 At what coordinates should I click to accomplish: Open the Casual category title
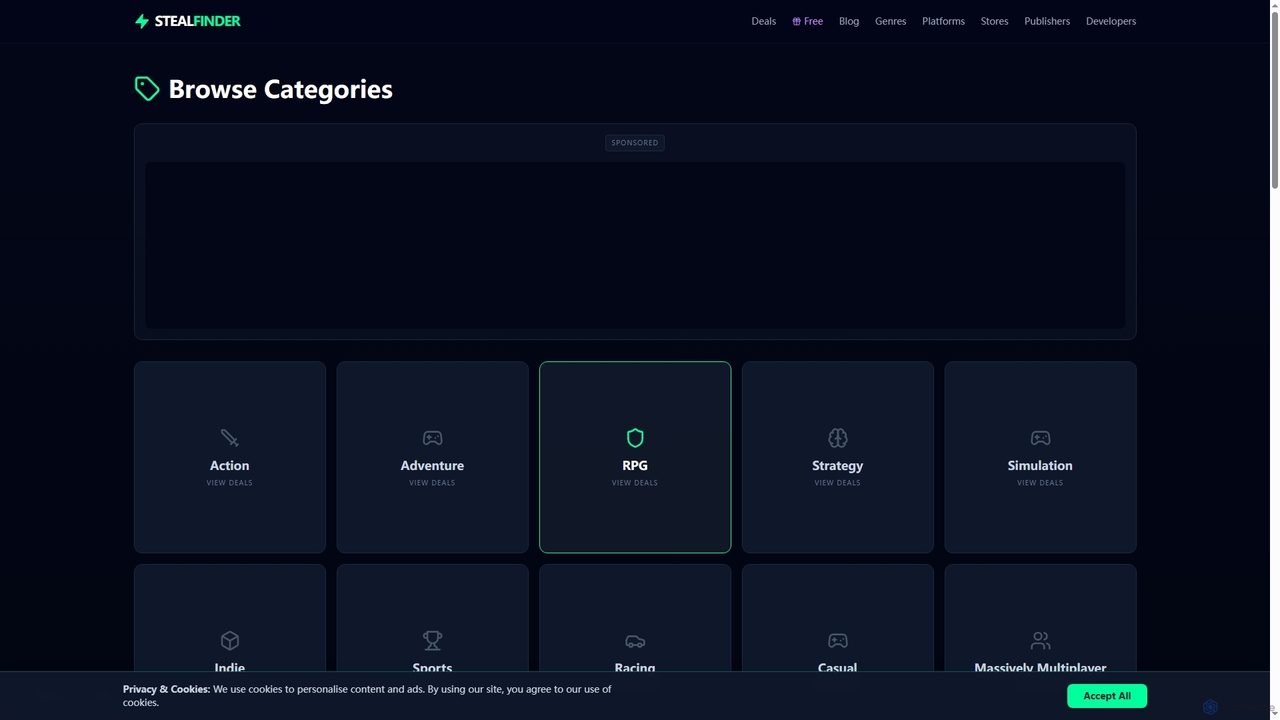[838, 667]
